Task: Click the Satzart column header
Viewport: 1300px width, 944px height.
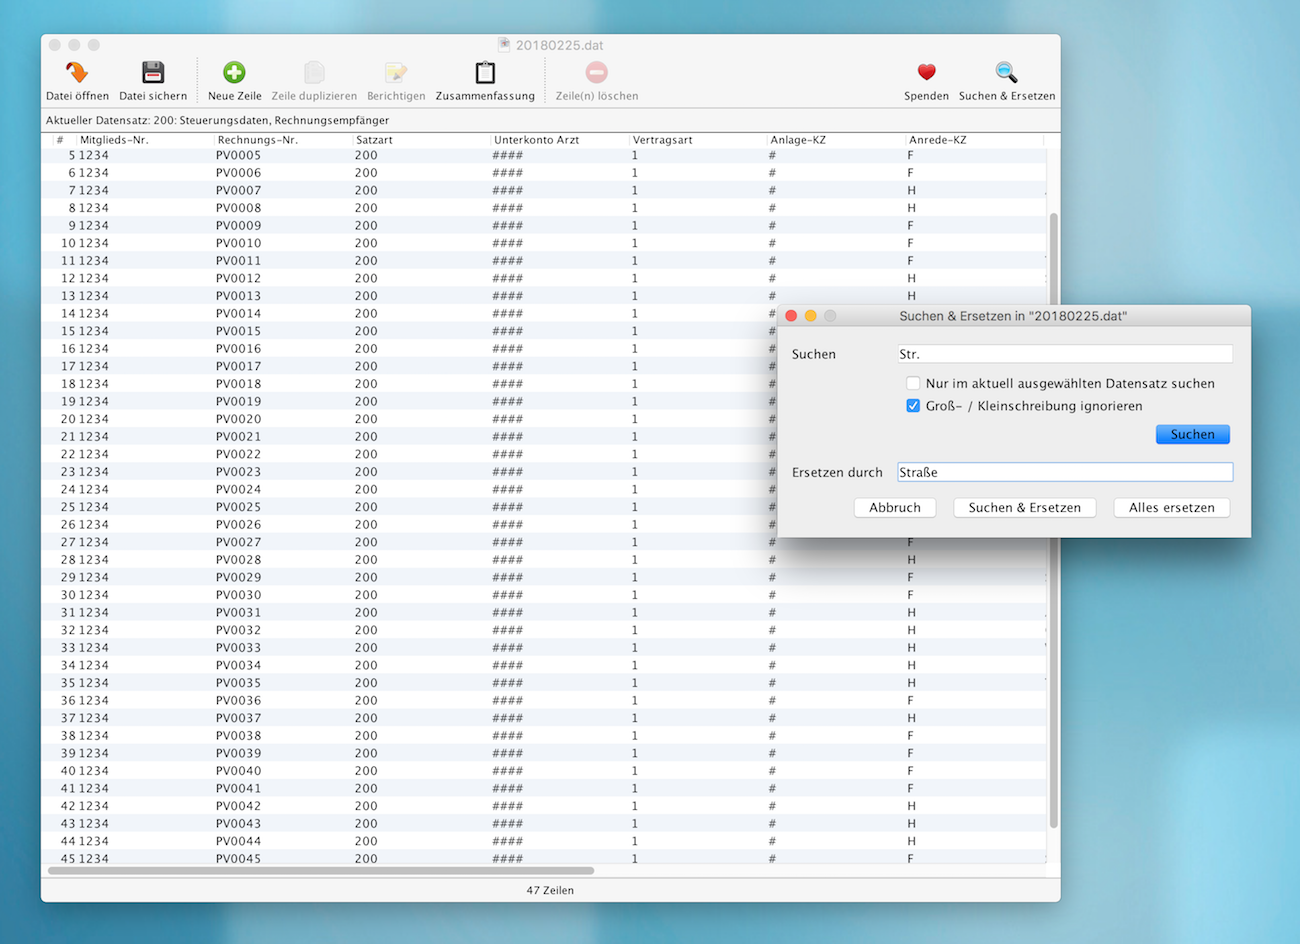Action: (375, 140)
